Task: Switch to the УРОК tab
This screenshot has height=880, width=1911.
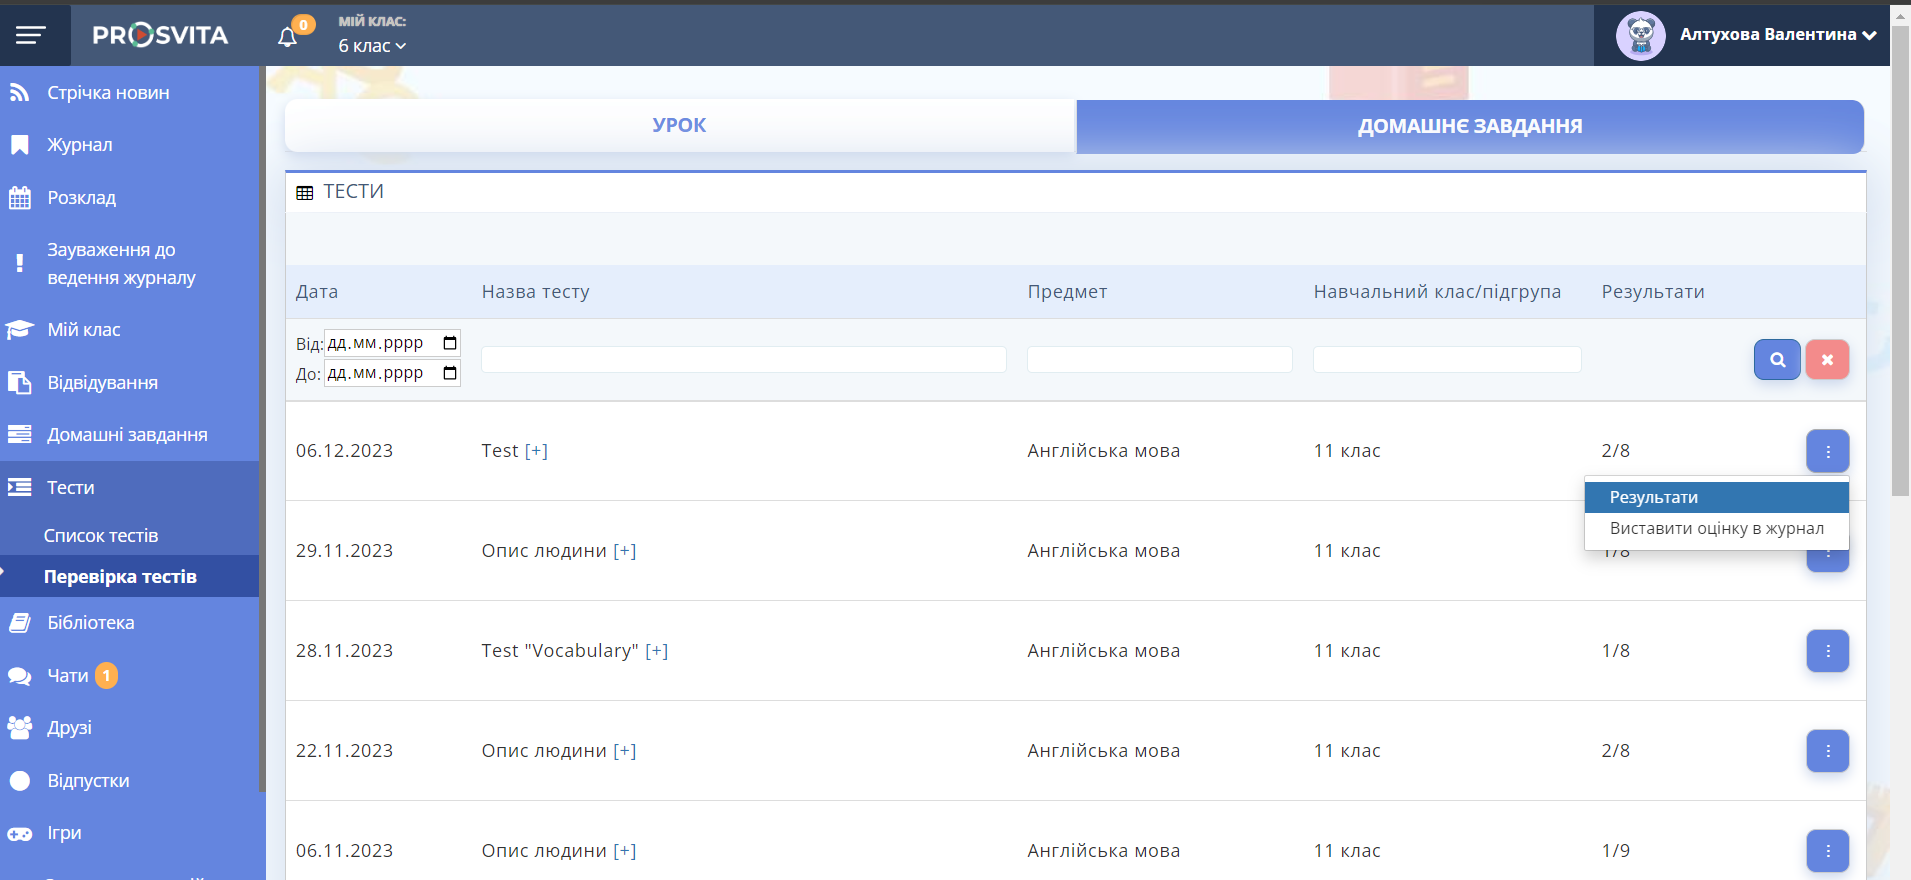Action: point(679,126)
